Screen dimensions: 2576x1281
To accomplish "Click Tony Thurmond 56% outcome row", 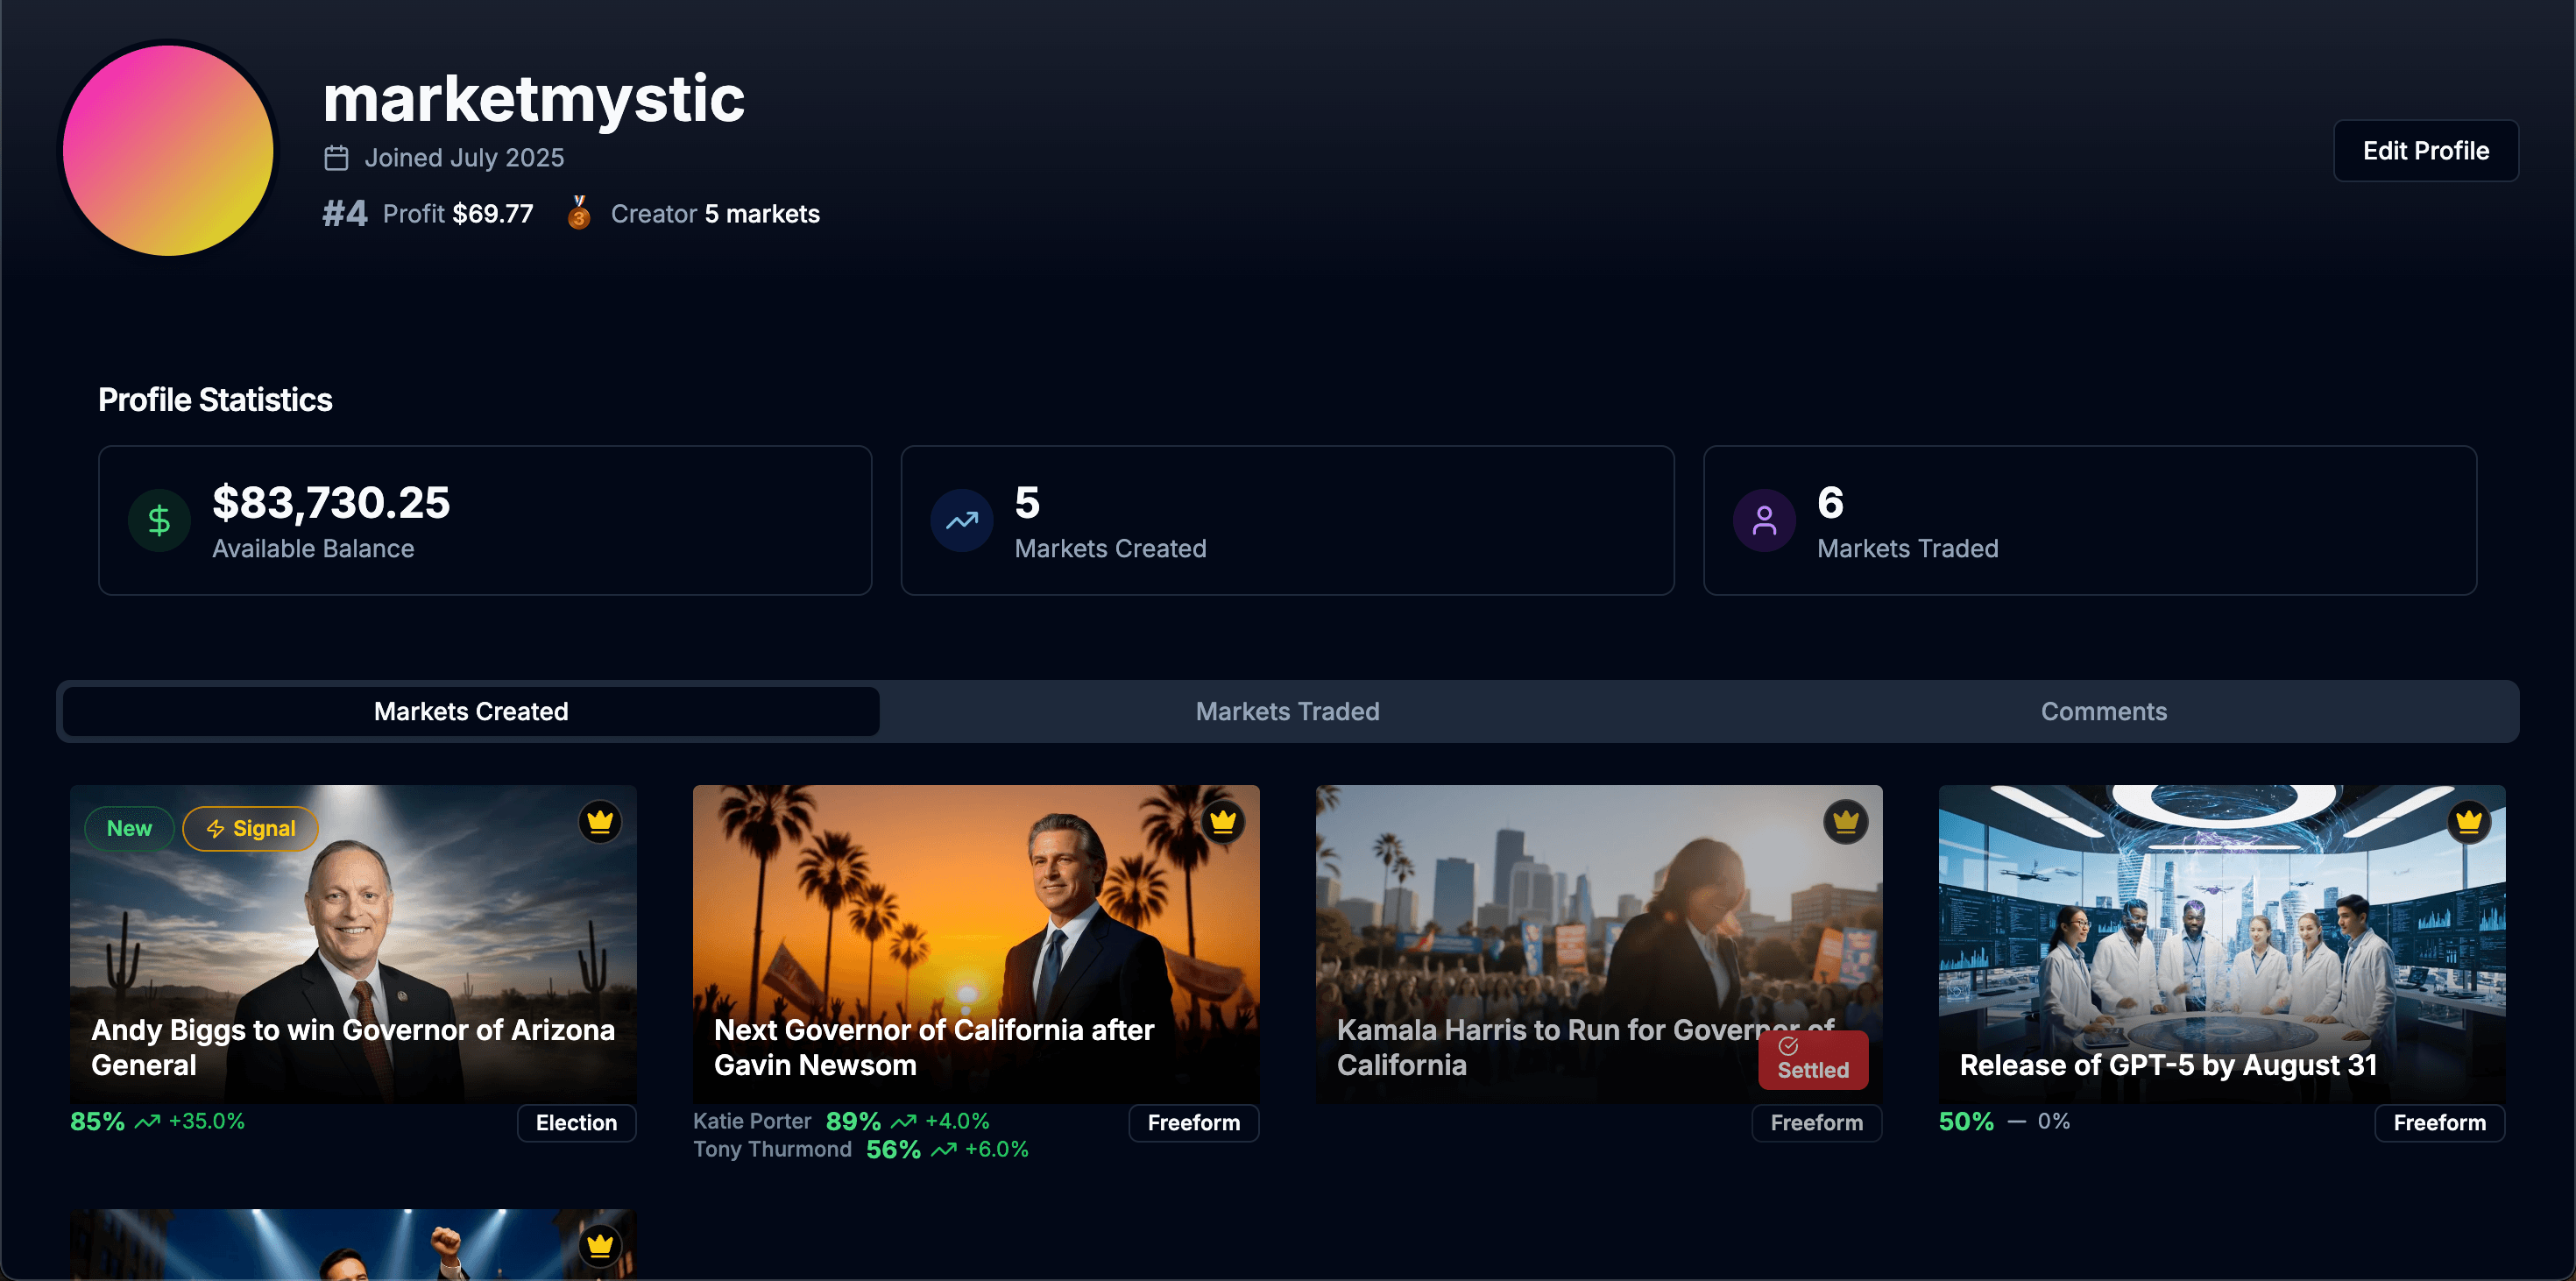I will click(861, 1149).
